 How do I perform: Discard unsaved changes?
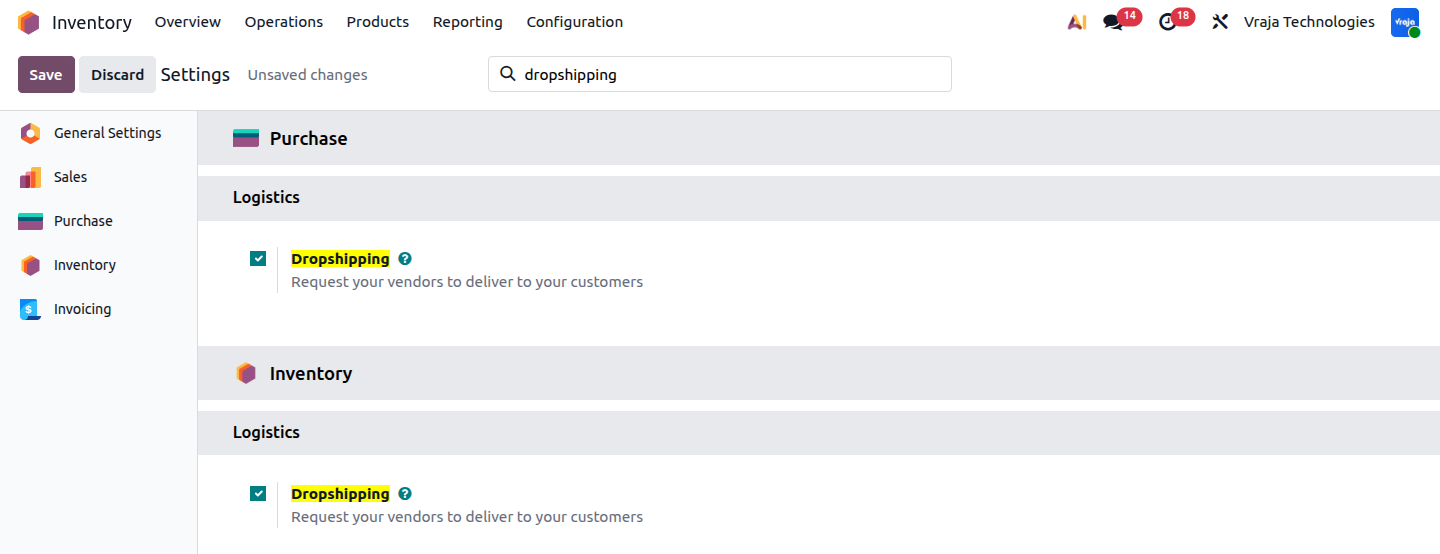click(117, 75)
